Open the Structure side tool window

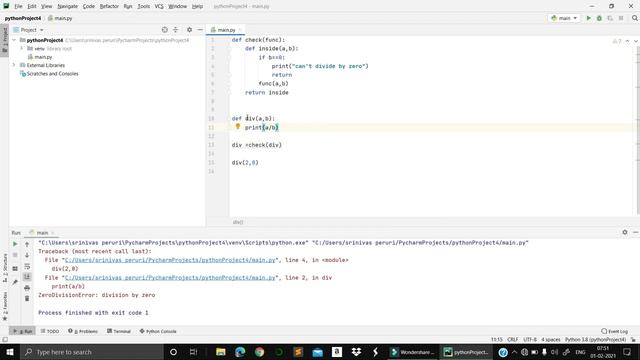[5, 268]
